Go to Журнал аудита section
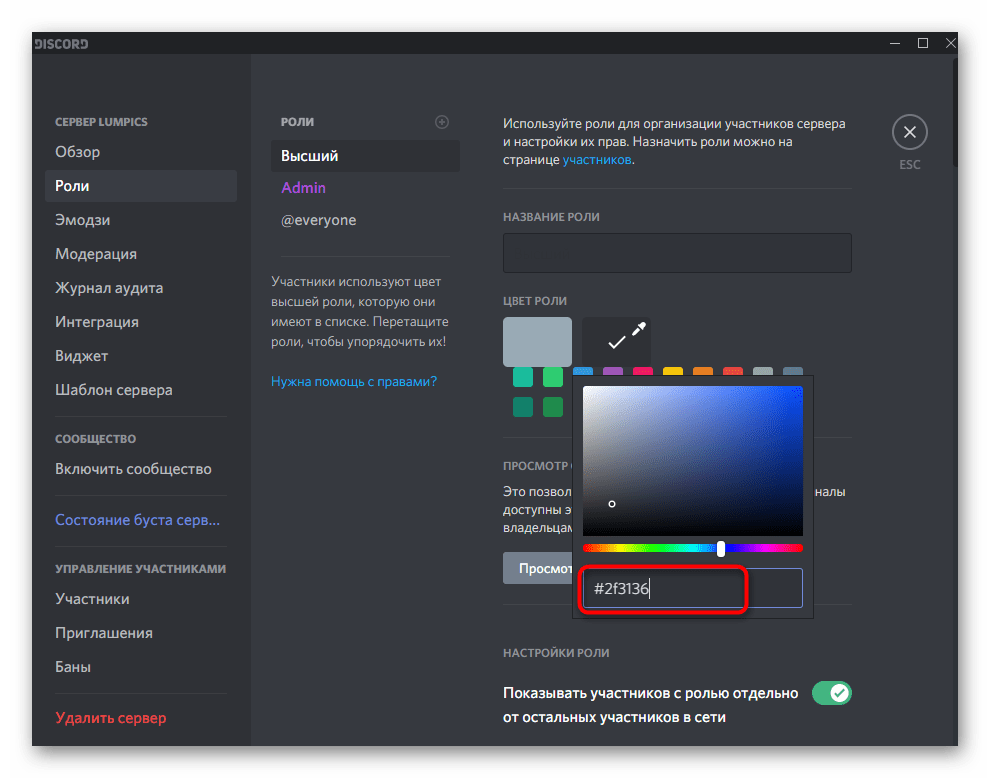The width and height of the screenshot is (990, 778). [109, 288]
